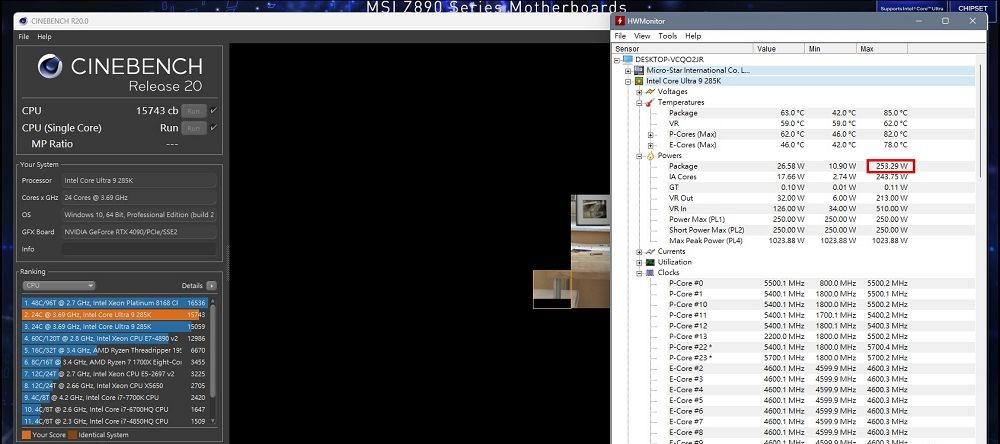This screenshot has width=1000, height=444.
Task: Select the E-Core #2 clock row
Action: [795, 369]
